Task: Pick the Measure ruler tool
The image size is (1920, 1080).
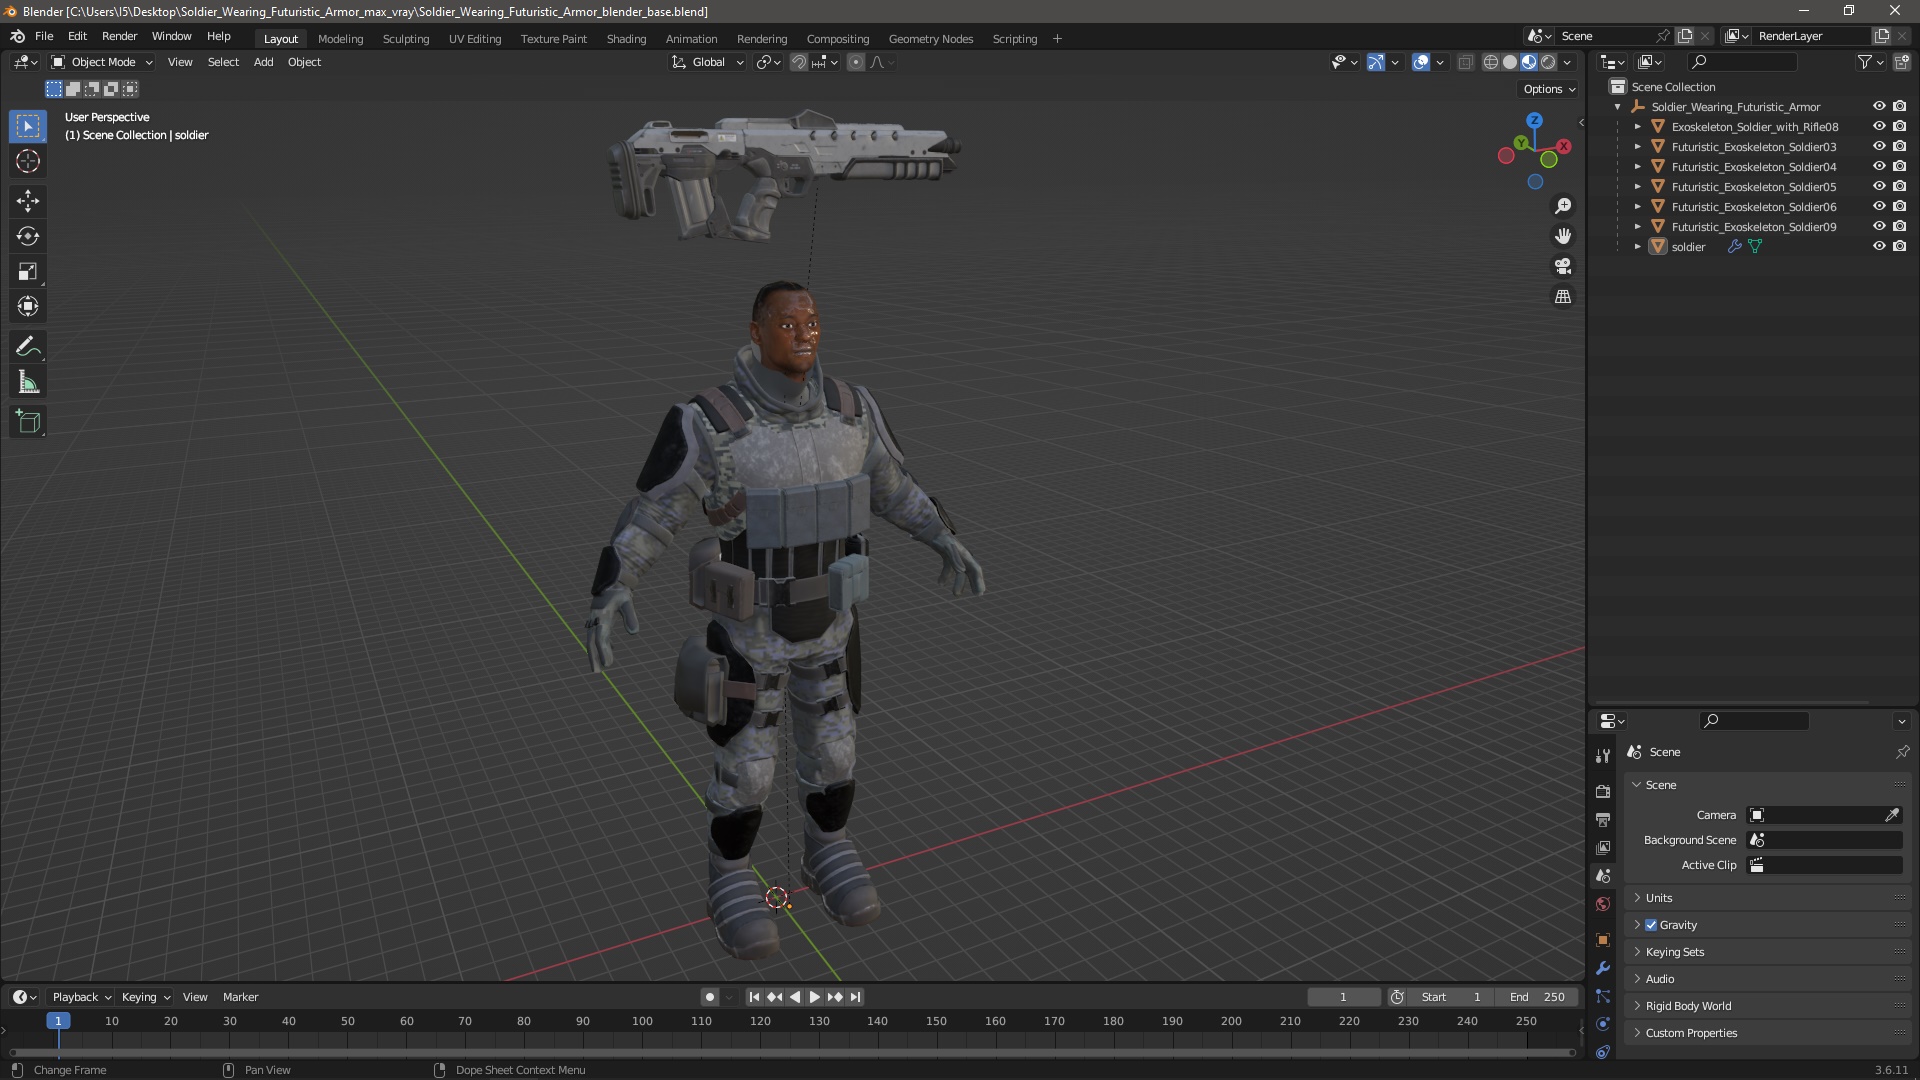Action: [28, 383]
